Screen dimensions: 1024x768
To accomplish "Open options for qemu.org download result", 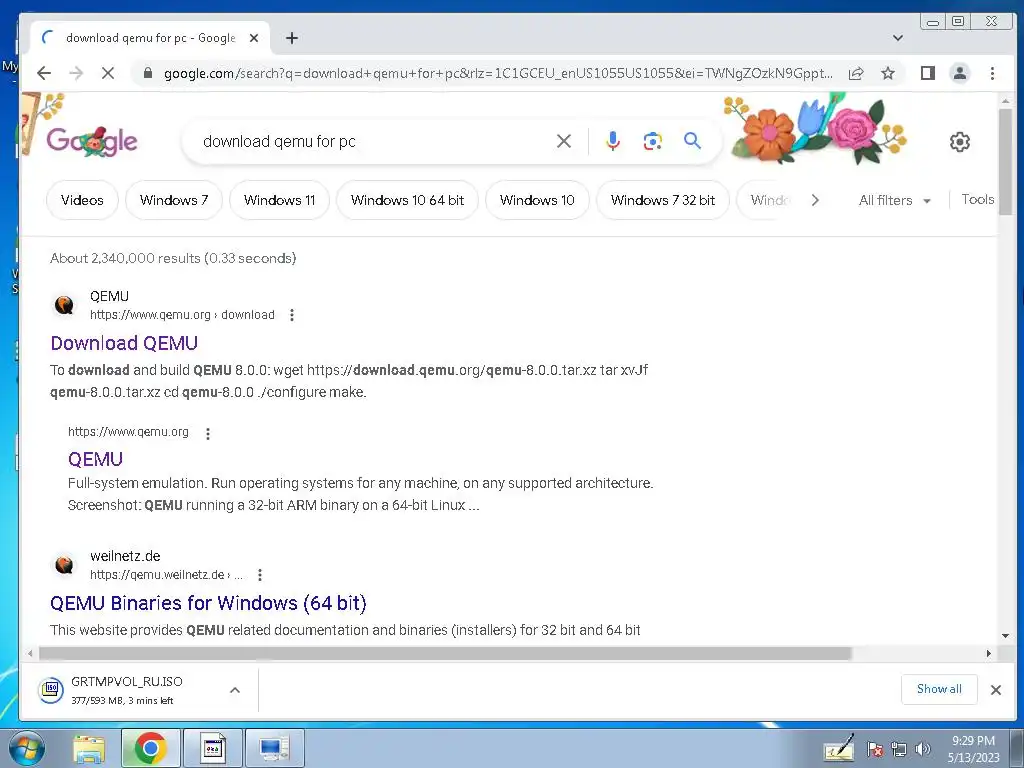I will (x=292, y=315).
